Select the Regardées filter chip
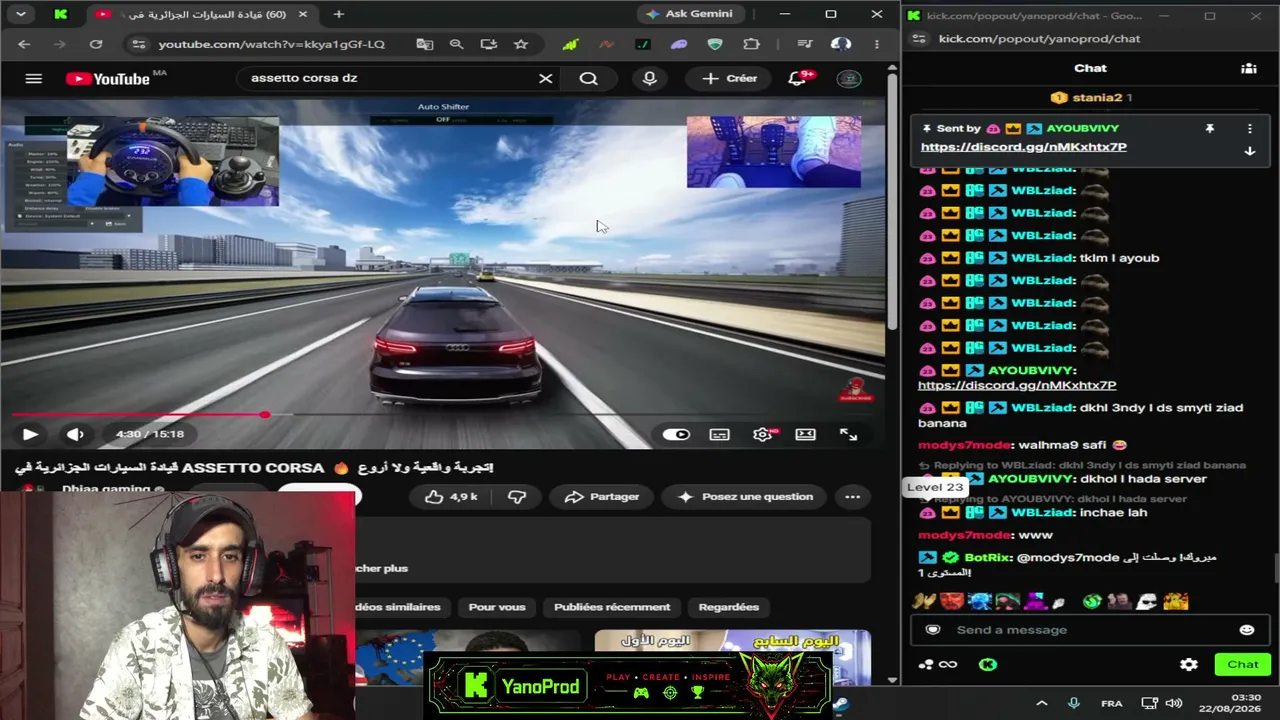The image size is (1280, 720). click(728, 607)
